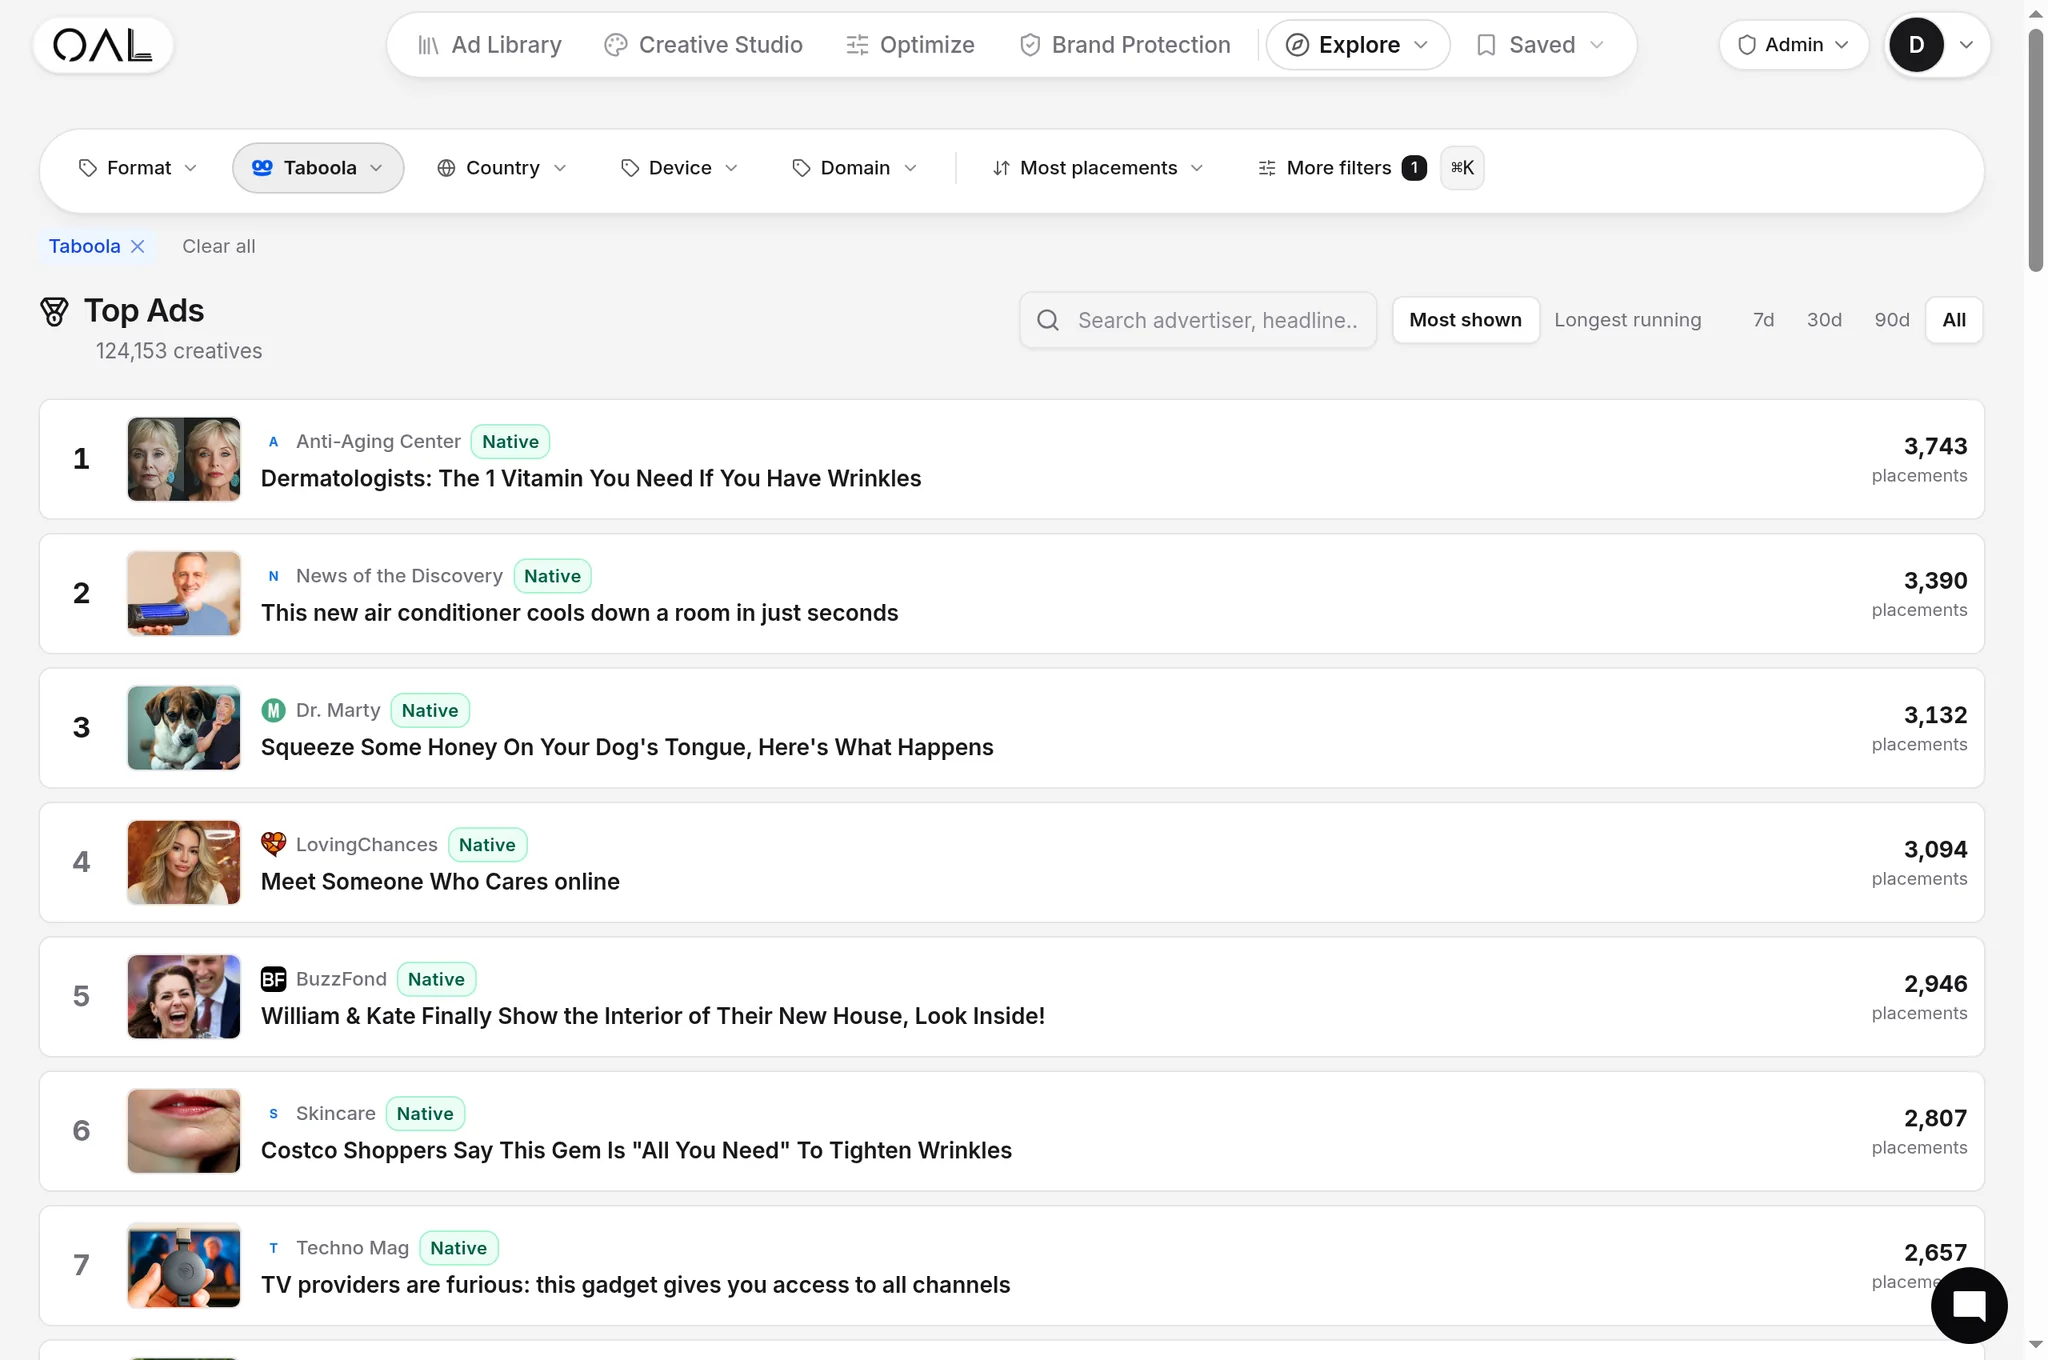Open the Skincare lips ad thumbnail
Image resolution: width=2048 pixels, height=1360 pixels.
(x=184, y=1131)
